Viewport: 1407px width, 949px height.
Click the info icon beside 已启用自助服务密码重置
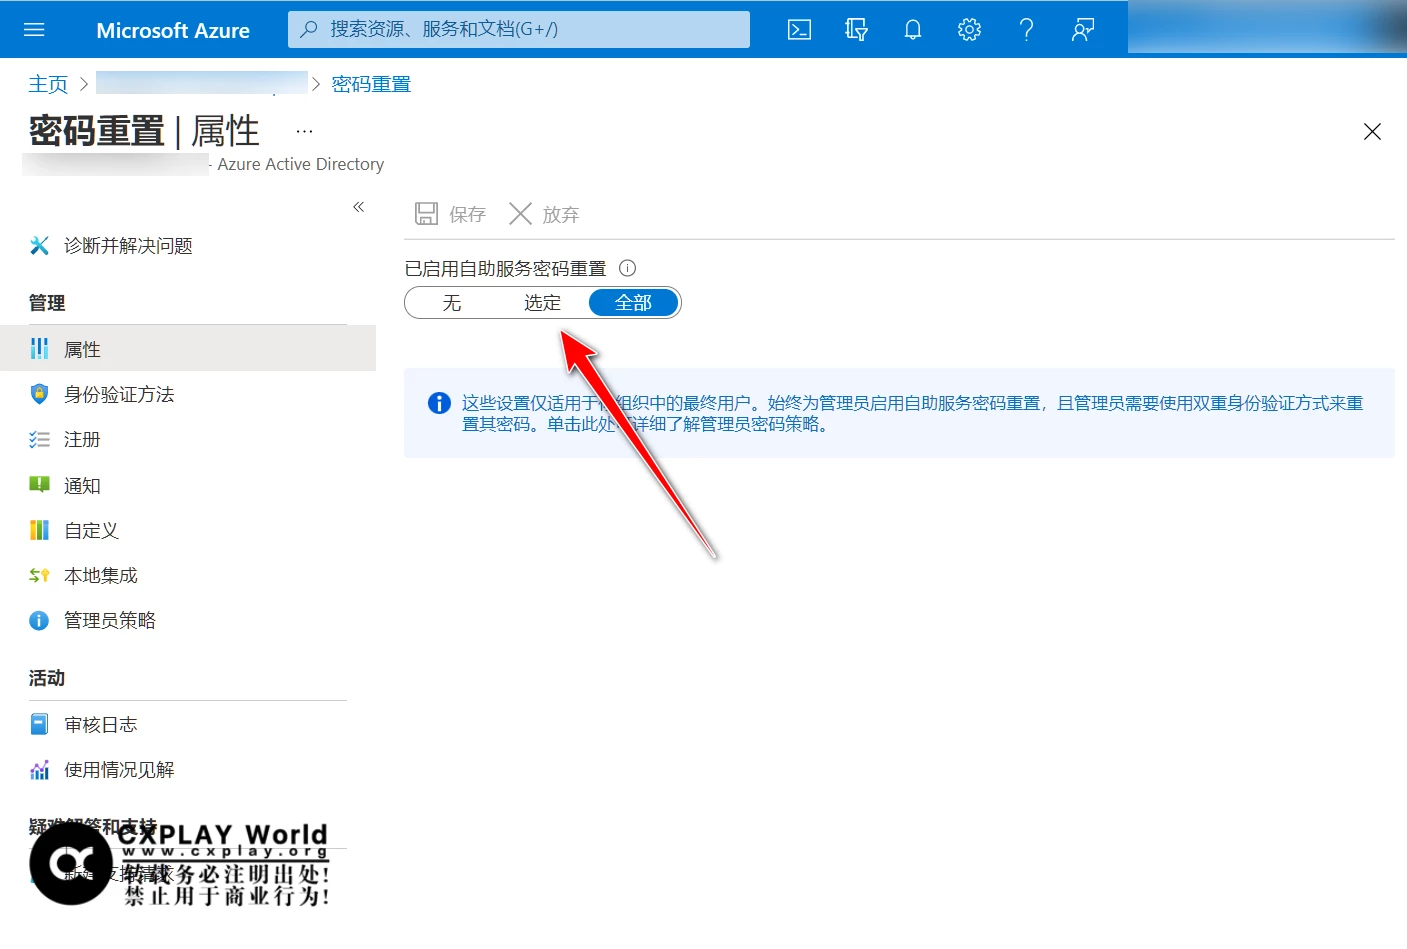(x=628, y=268)
